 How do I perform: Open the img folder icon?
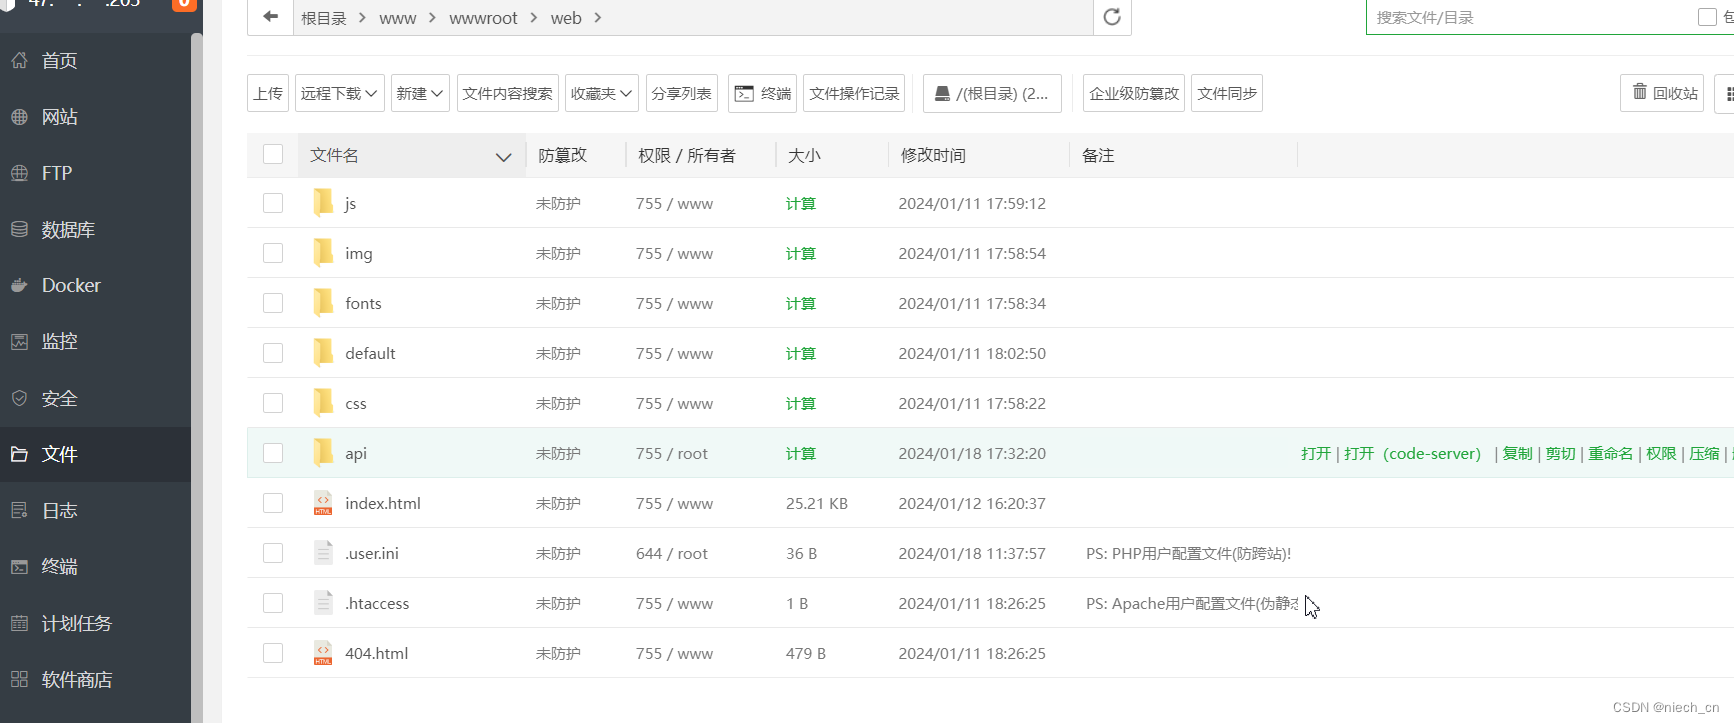(x=323, y=253)
